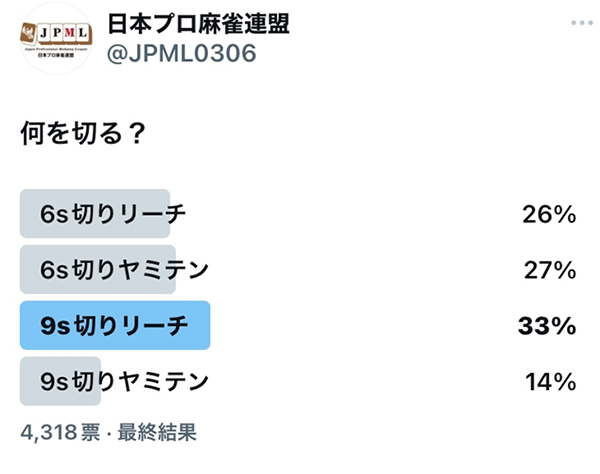Viewport: 600px width, 474px height.
Task: Click the 最終結果 final results text
Action: [x=157, y=432]
